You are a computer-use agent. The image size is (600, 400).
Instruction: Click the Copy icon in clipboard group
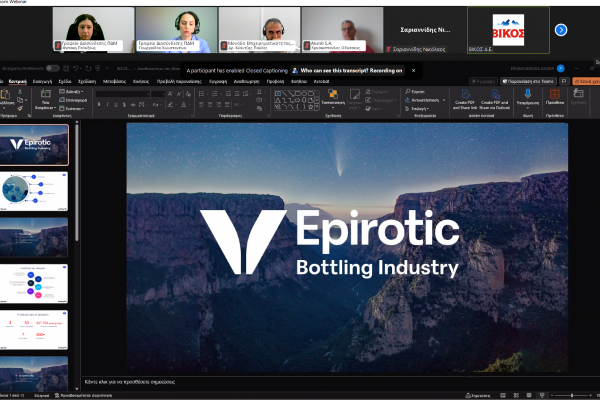point(20,100)
